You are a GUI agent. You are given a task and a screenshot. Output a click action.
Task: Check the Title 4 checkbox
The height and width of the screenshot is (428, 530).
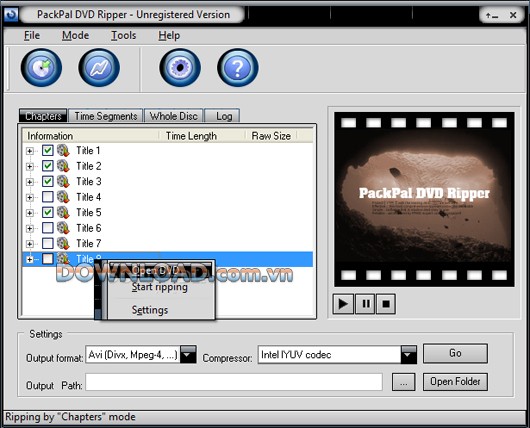click(x=48, y=197)
